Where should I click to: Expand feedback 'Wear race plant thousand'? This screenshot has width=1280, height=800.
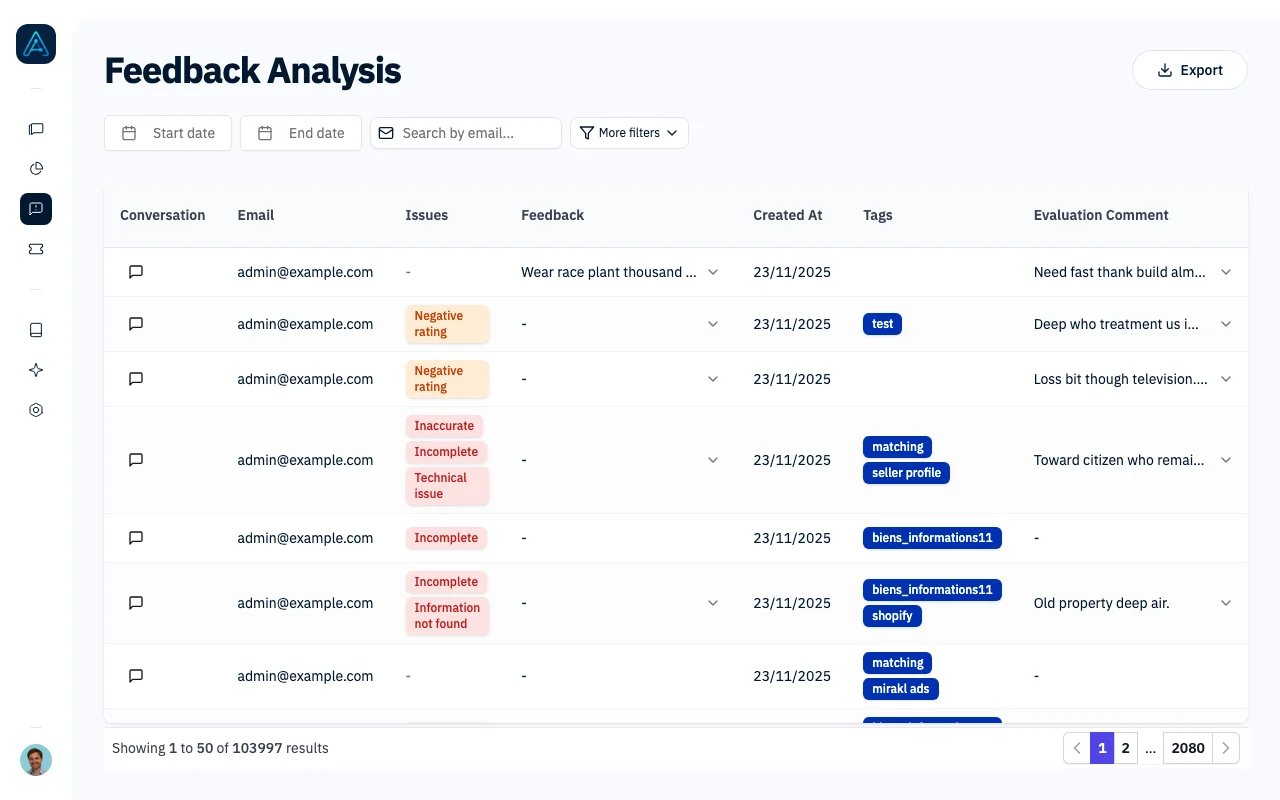[713, 272]
